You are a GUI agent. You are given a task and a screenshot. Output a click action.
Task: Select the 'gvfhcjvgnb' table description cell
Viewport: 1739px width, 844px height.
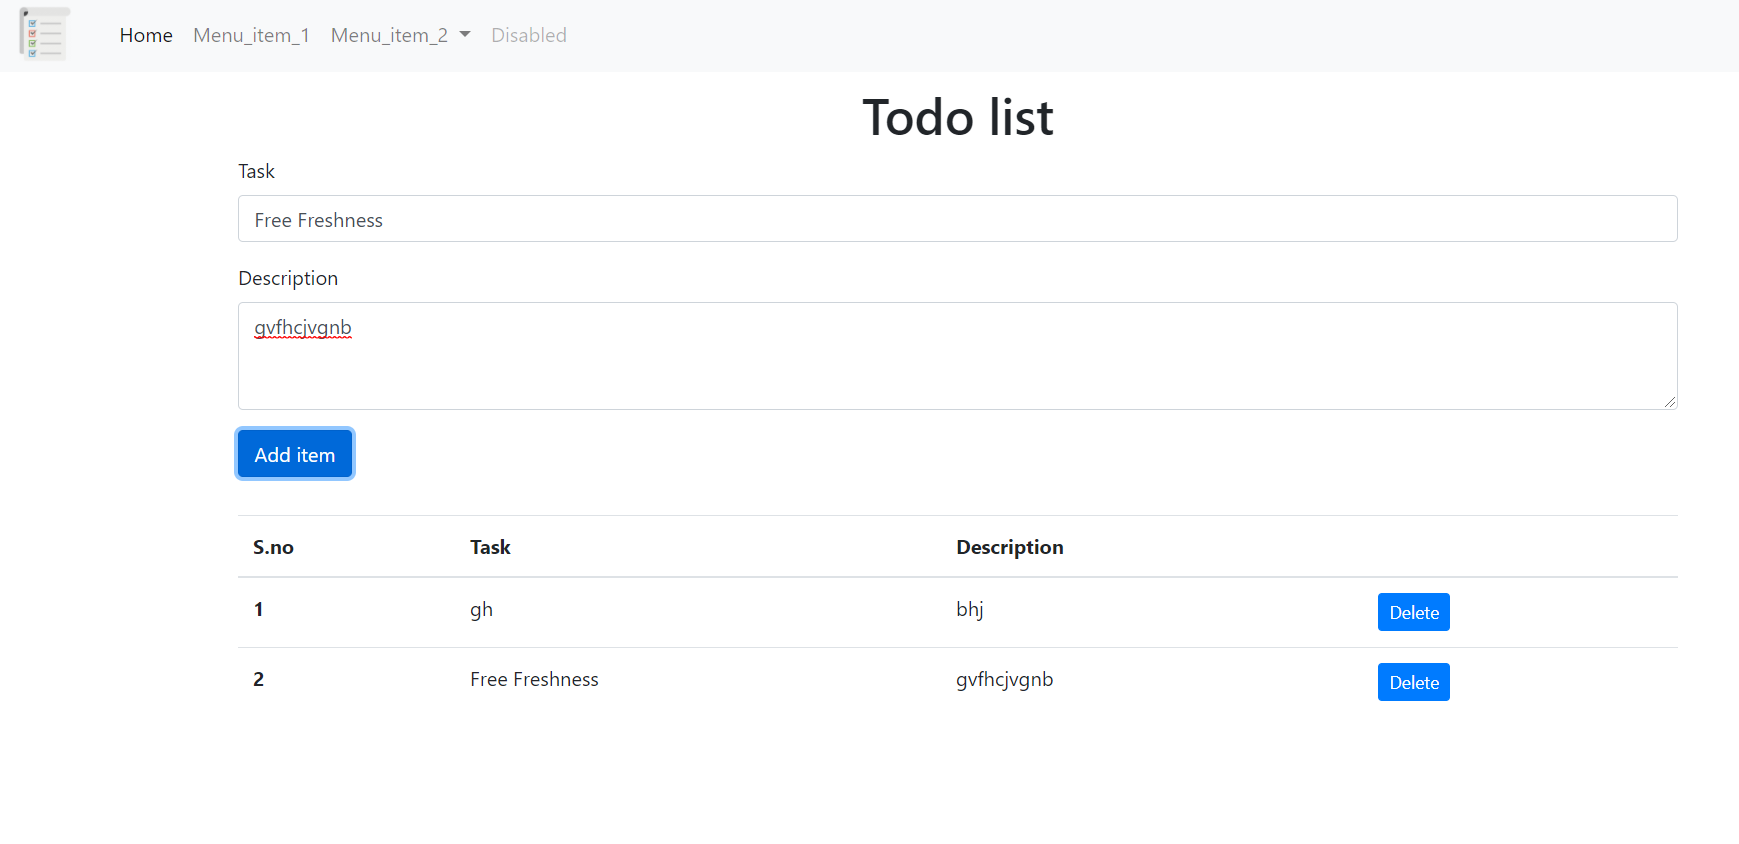coord(1004,680)
